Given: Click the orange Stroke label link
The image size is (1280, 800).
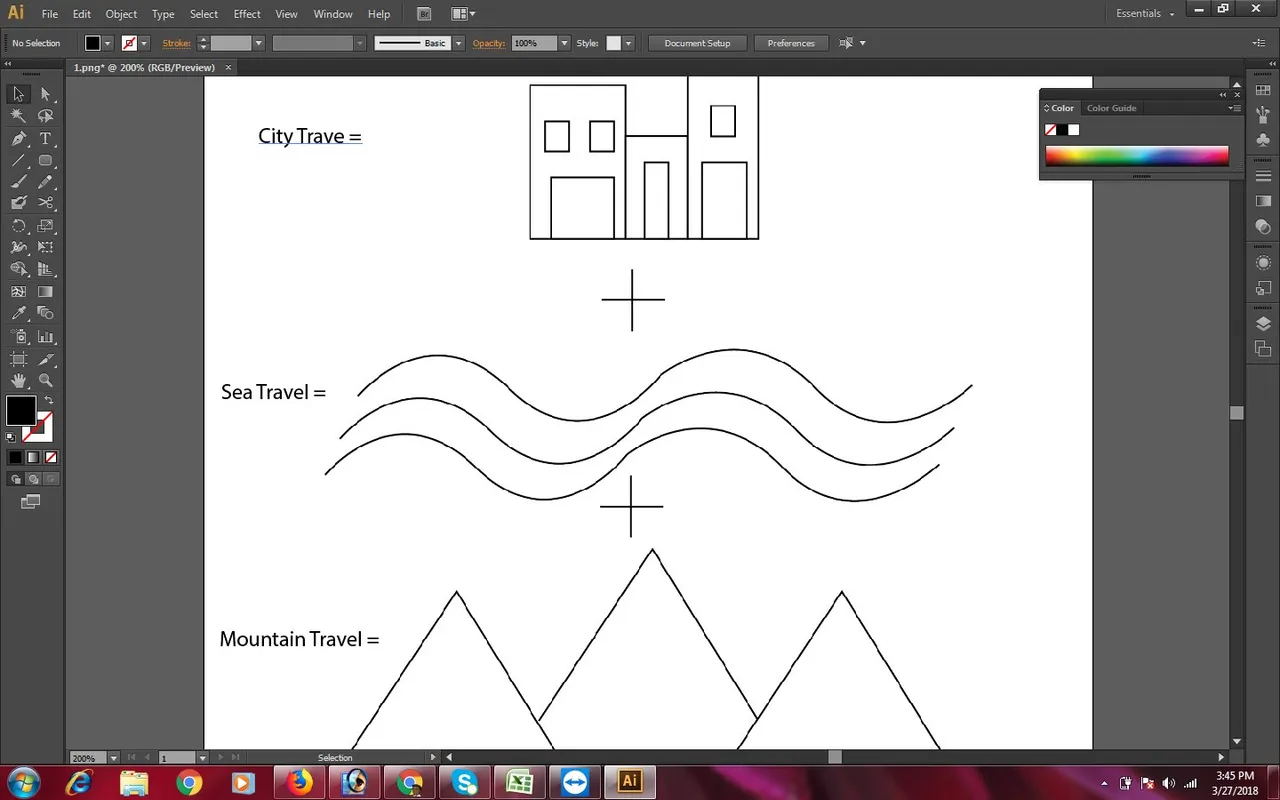Looking at the screenshot, I should [176, 43].
